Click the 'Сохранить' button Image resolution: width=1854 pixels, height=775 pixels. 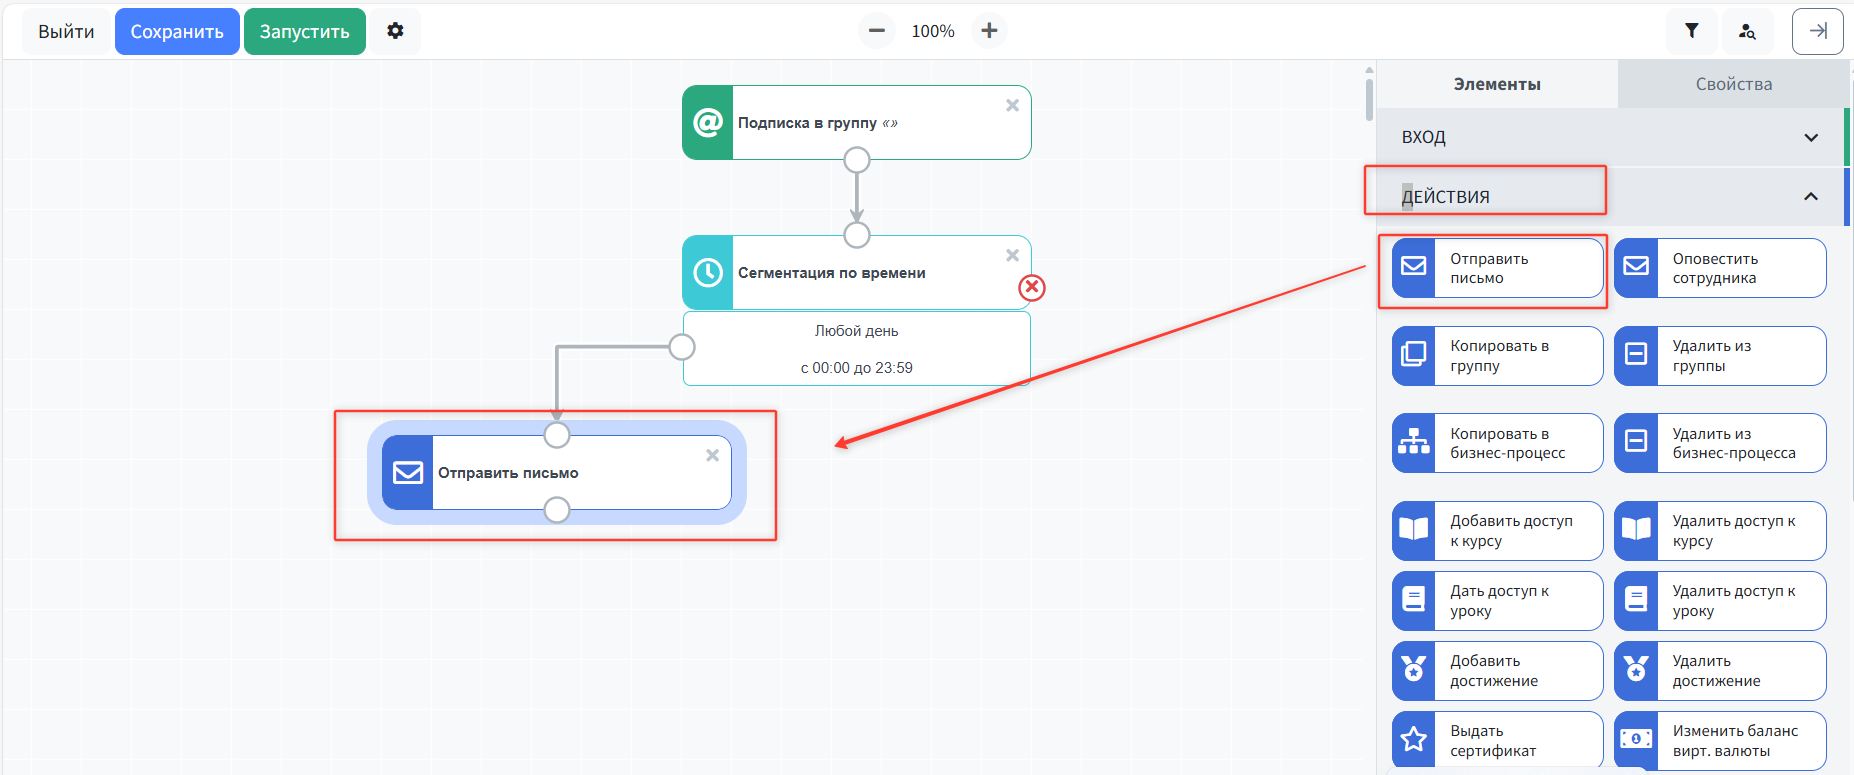point(177,31)
